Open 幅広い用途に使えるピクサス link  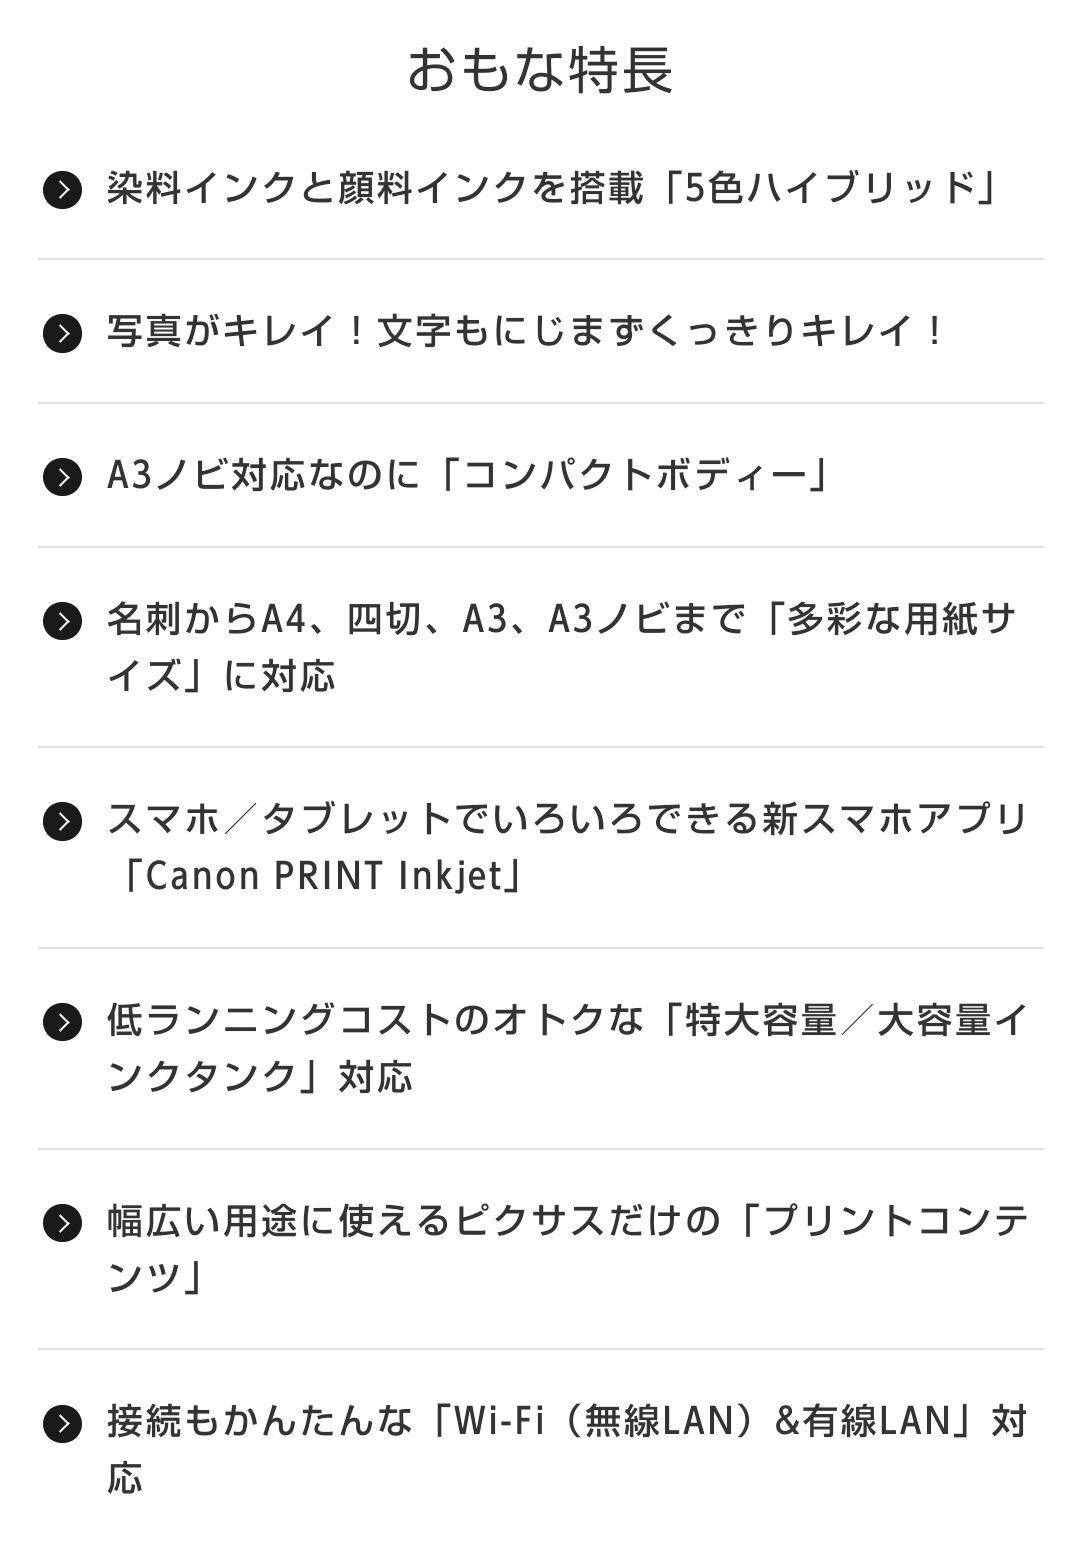tap(566, 1221)
